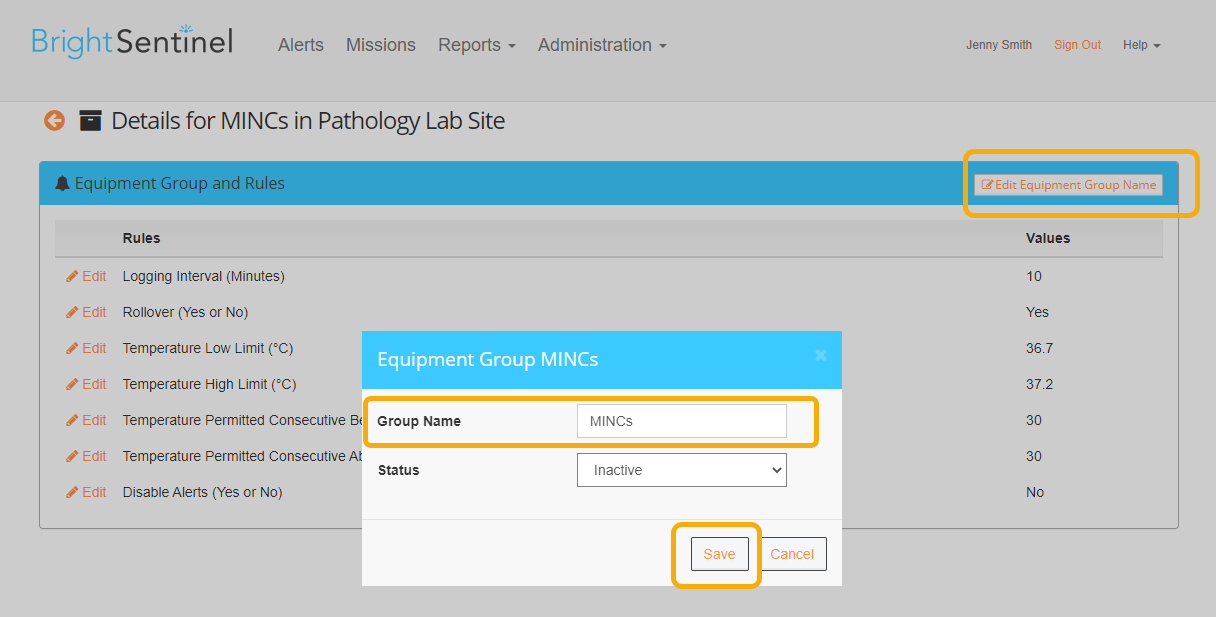The image size is (1216, 617).
Task: Edit the Temperature High Limit rule
Action: coord(86,384)
